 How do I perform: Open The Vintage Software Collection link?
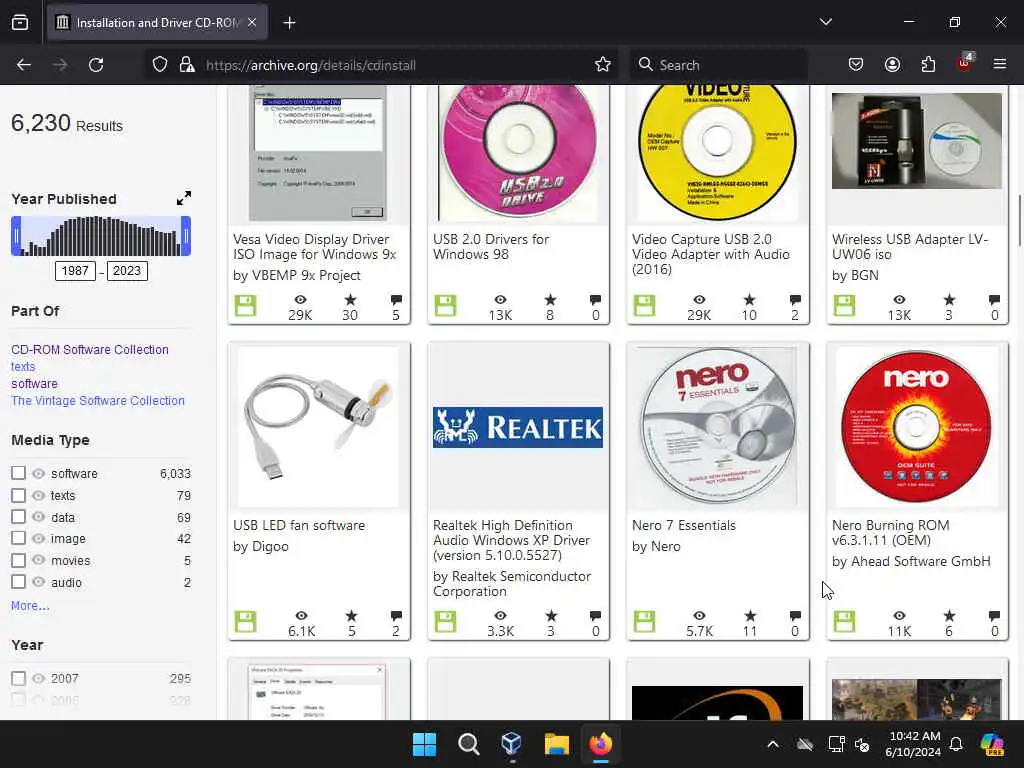click(97, 400)
